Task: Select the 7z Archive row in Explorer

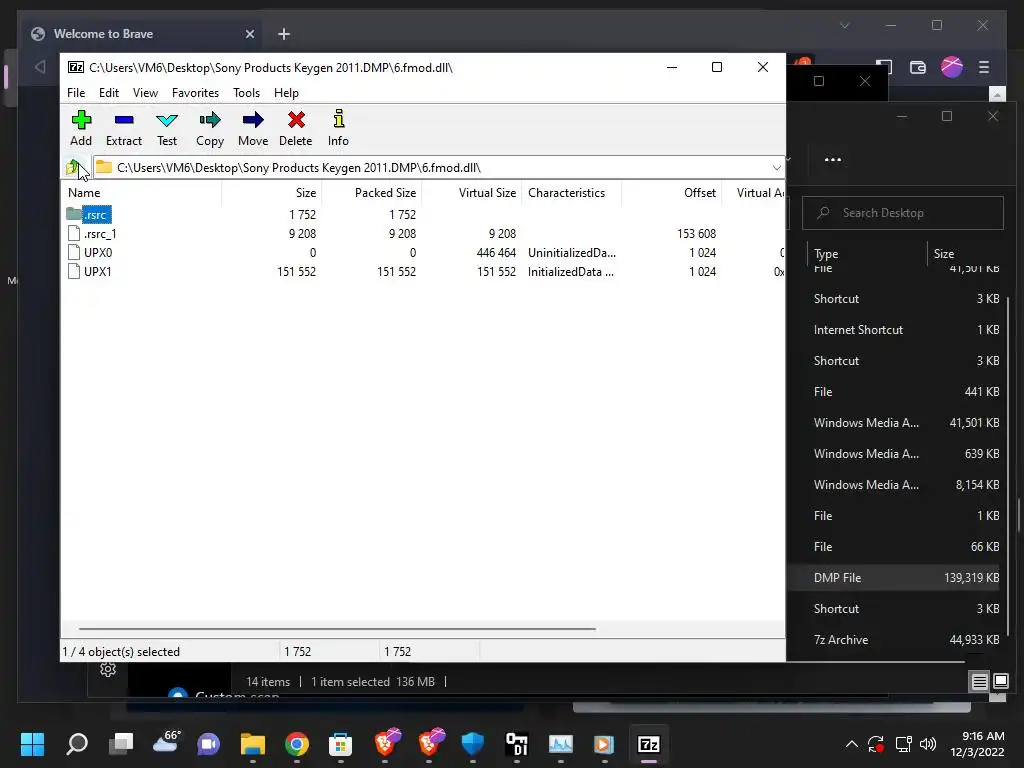Action: 895,640
